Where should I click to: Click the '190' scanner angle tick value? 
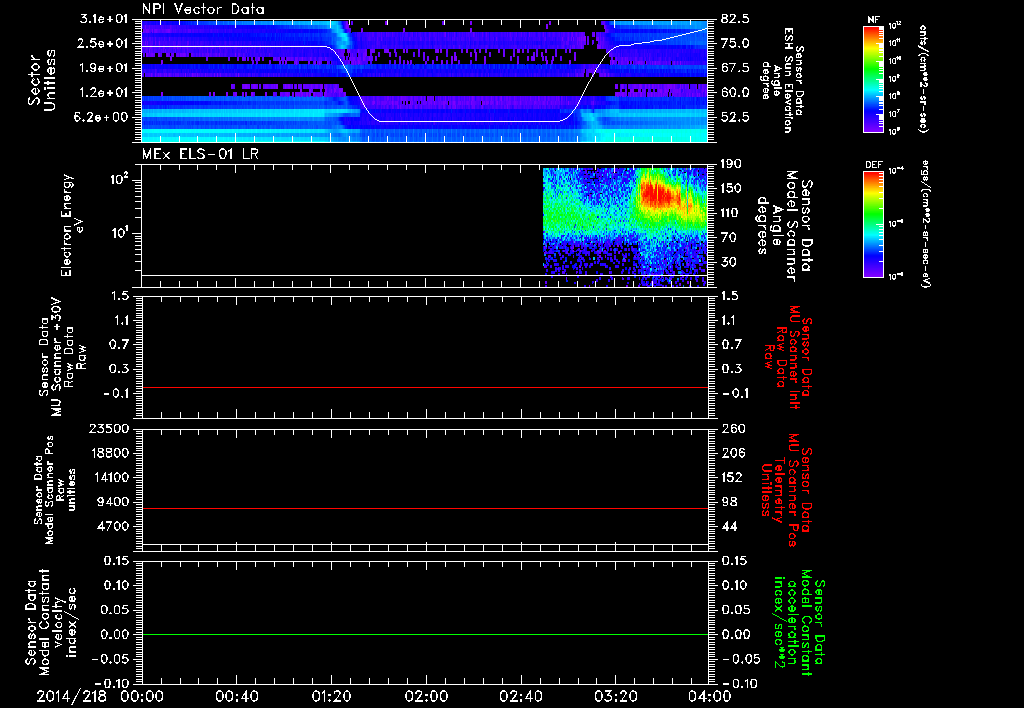[x=731, y=164]
